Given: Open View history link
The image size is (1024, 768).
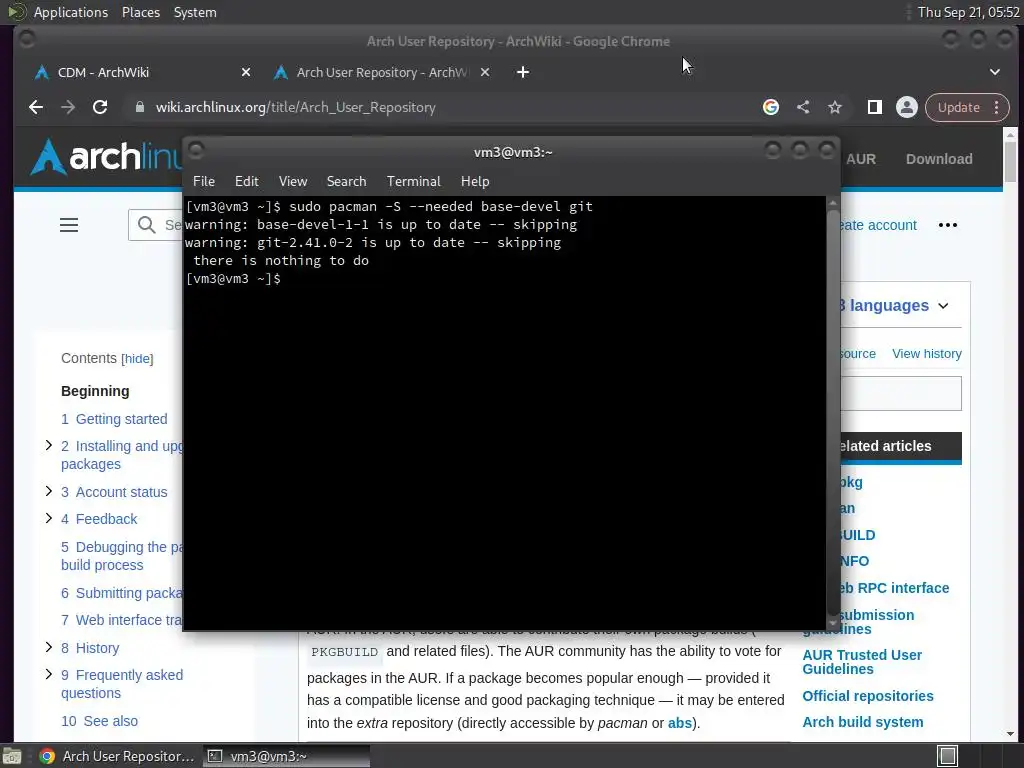Looking at the screenshot, I should point(927,353).
